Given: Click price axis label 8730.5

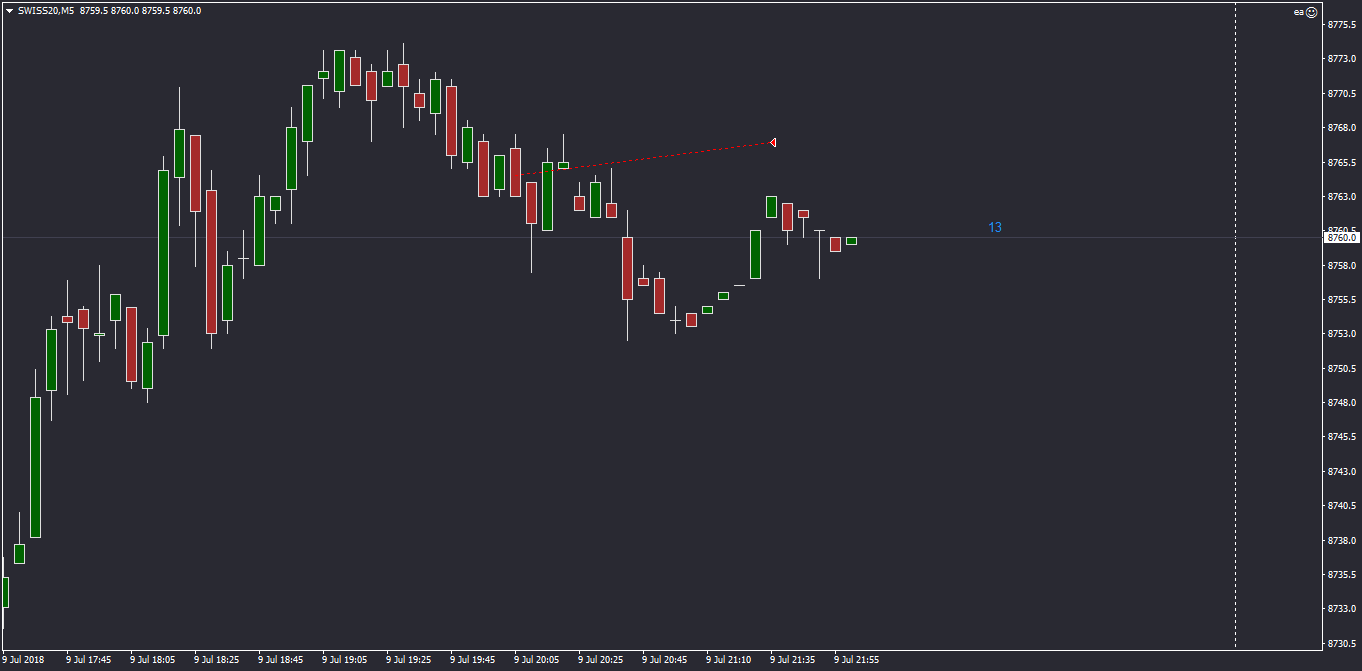Looking at the screenshot, I should [1341, 644].
